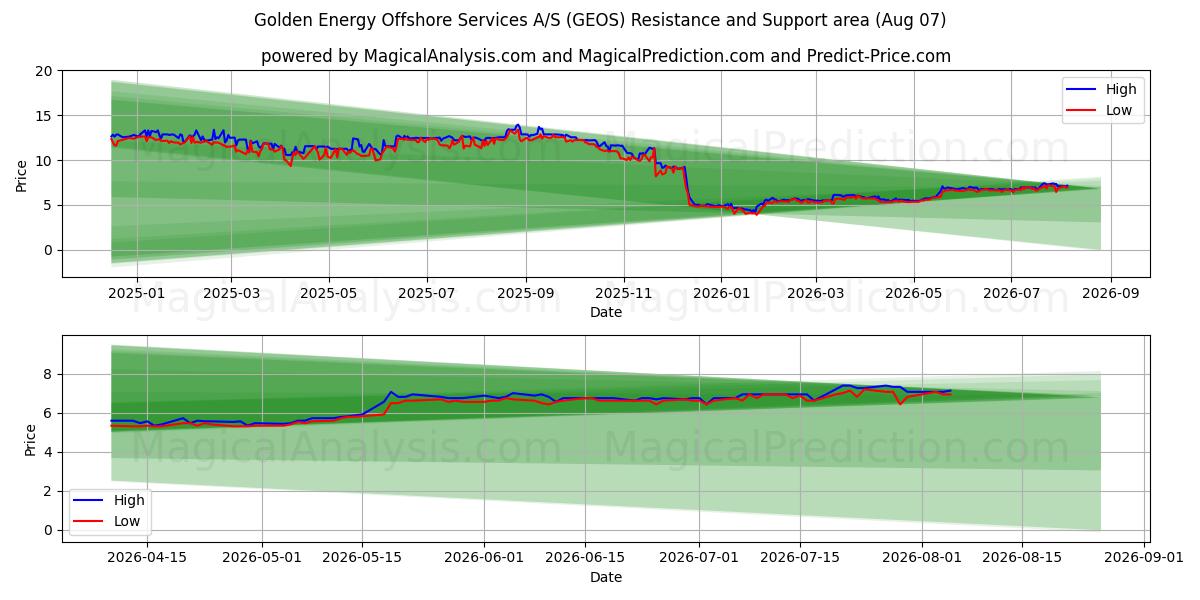Image resolution: width=1200 pixels, height=600 pixels.
Task: Click the '10' price tick on the upper chart
Action: point(43,161)
